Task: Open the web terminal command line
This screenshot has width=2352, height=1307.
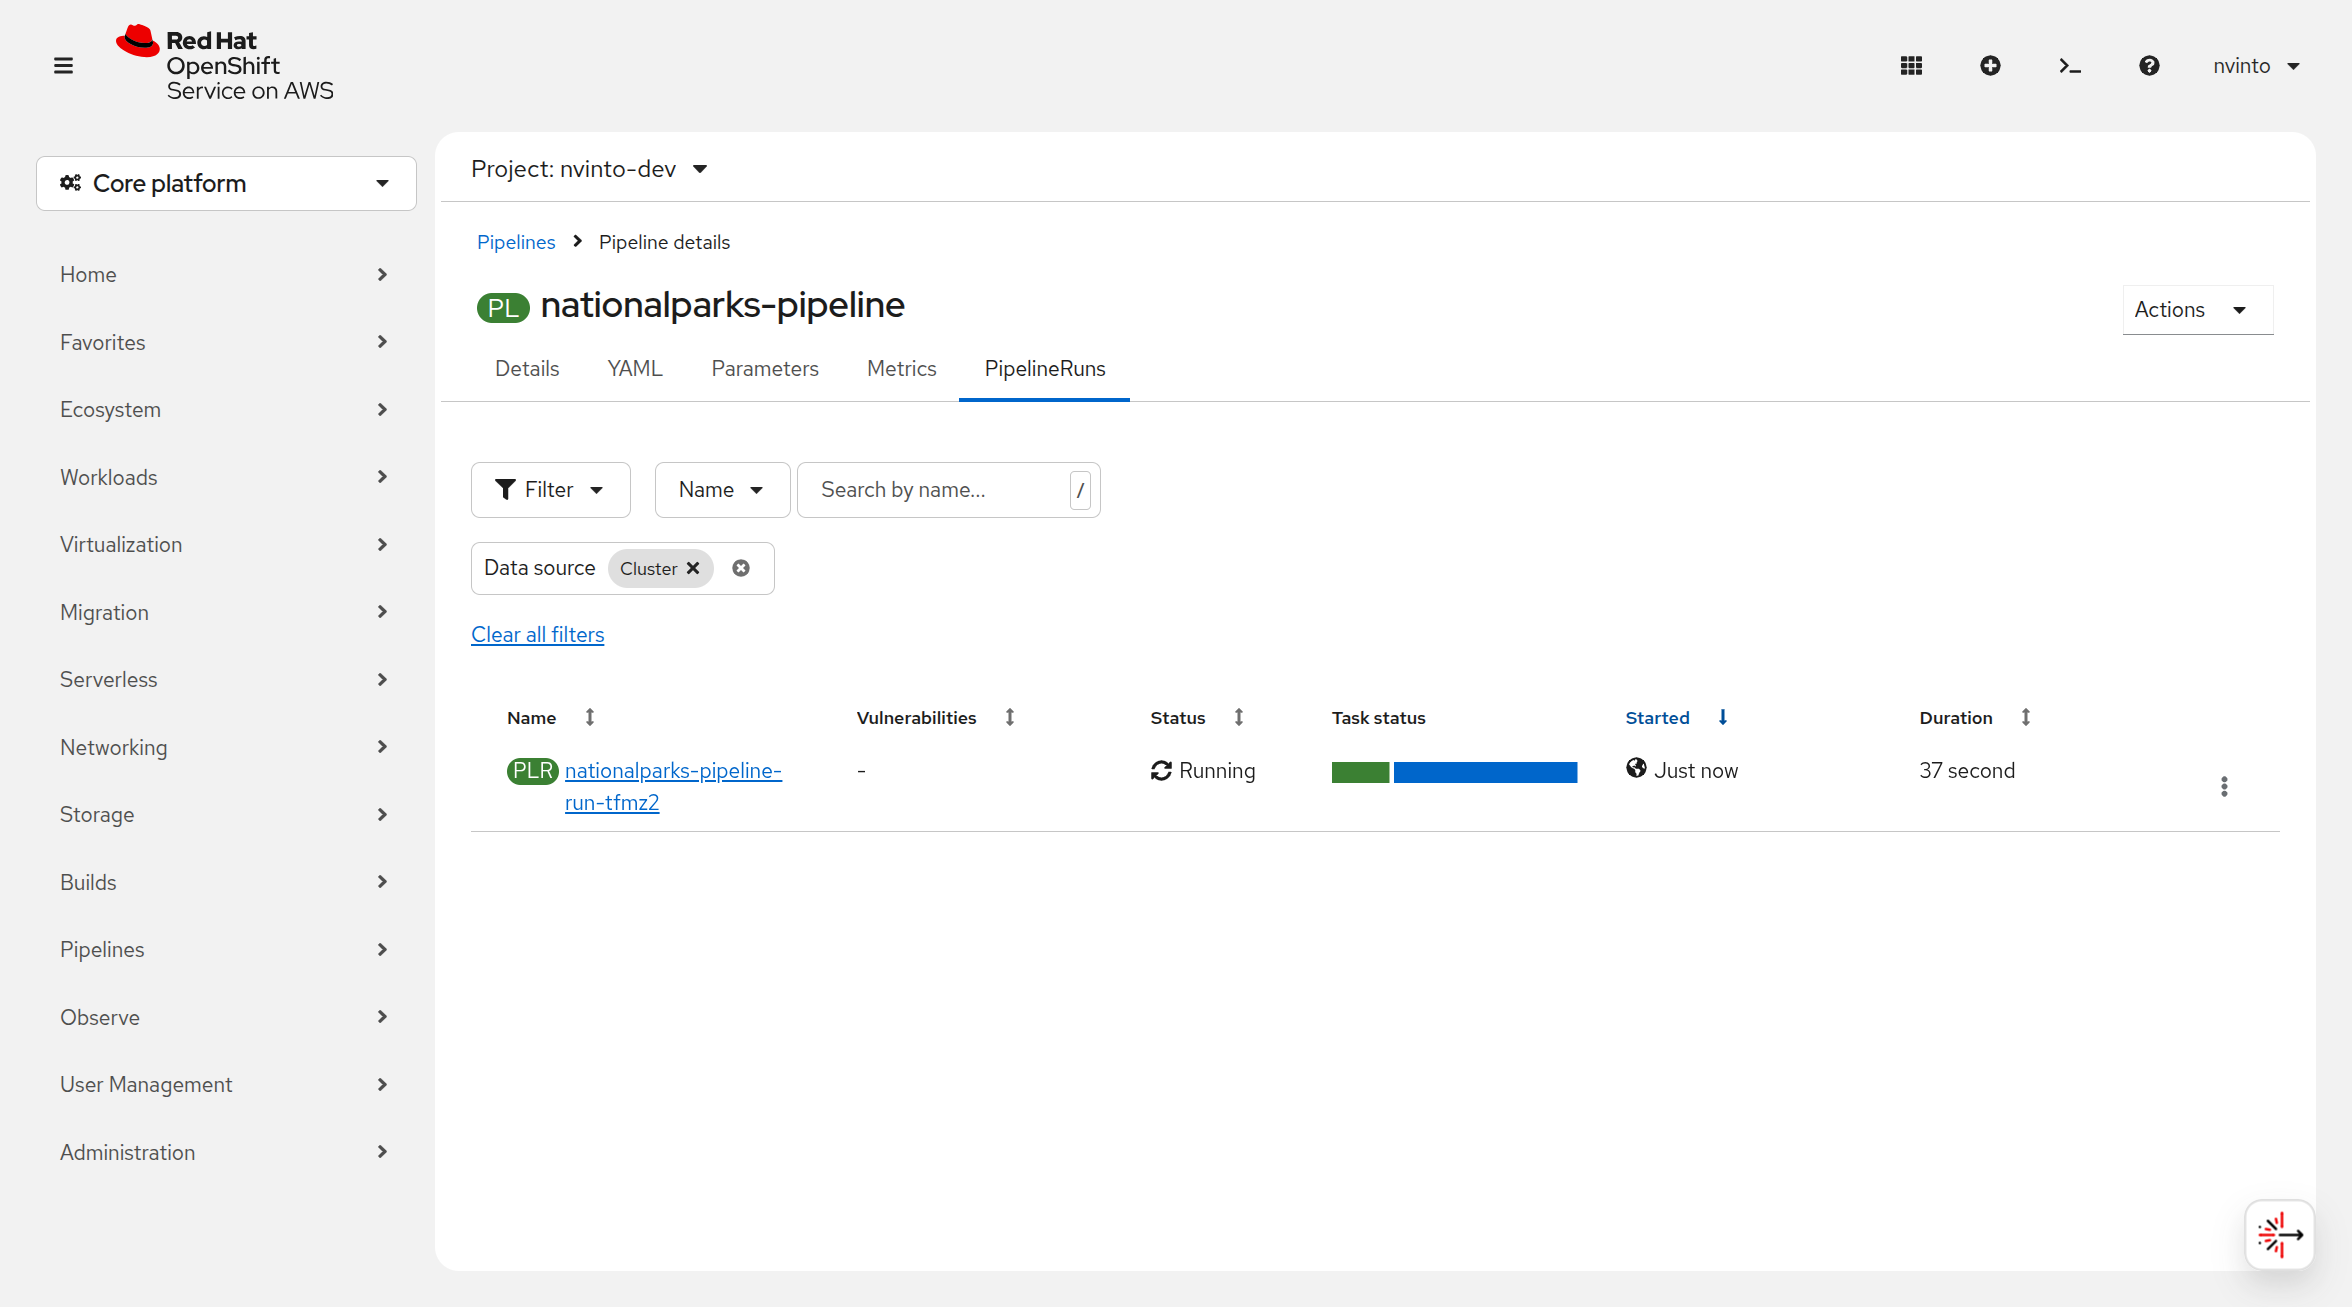Action: tap(2070, 66)
